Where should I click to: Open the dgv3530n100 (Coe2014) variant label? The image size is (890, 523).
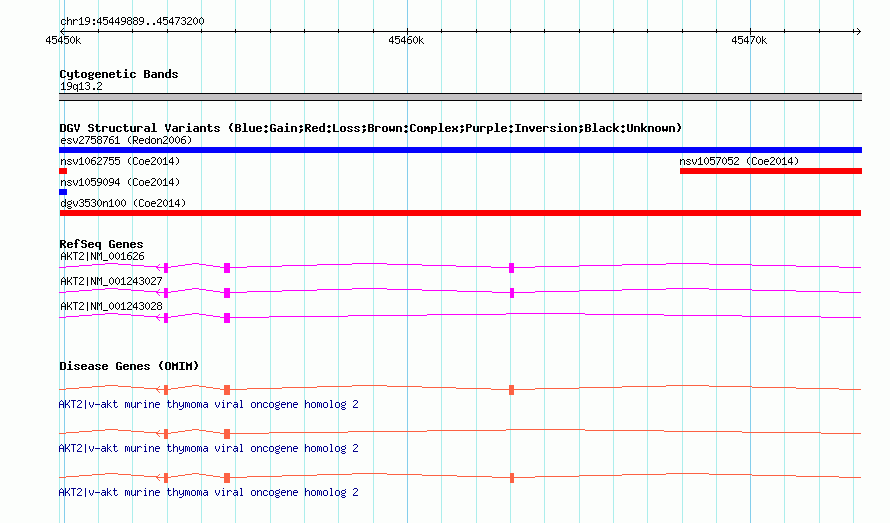123,203
